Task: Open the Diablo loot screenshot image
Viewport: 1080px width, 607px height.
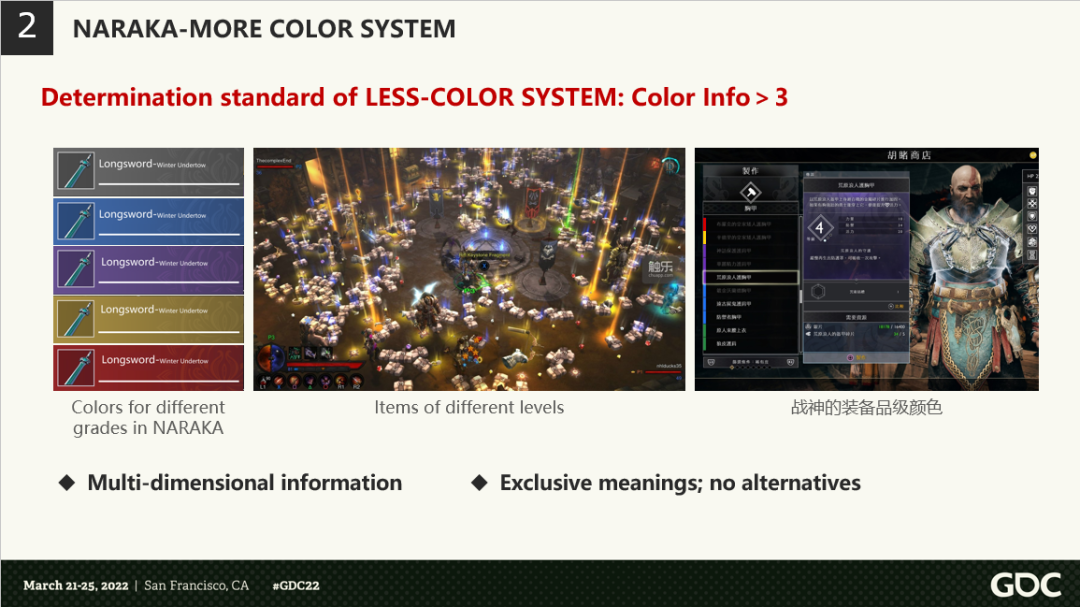Action: [x=469, y=269]
